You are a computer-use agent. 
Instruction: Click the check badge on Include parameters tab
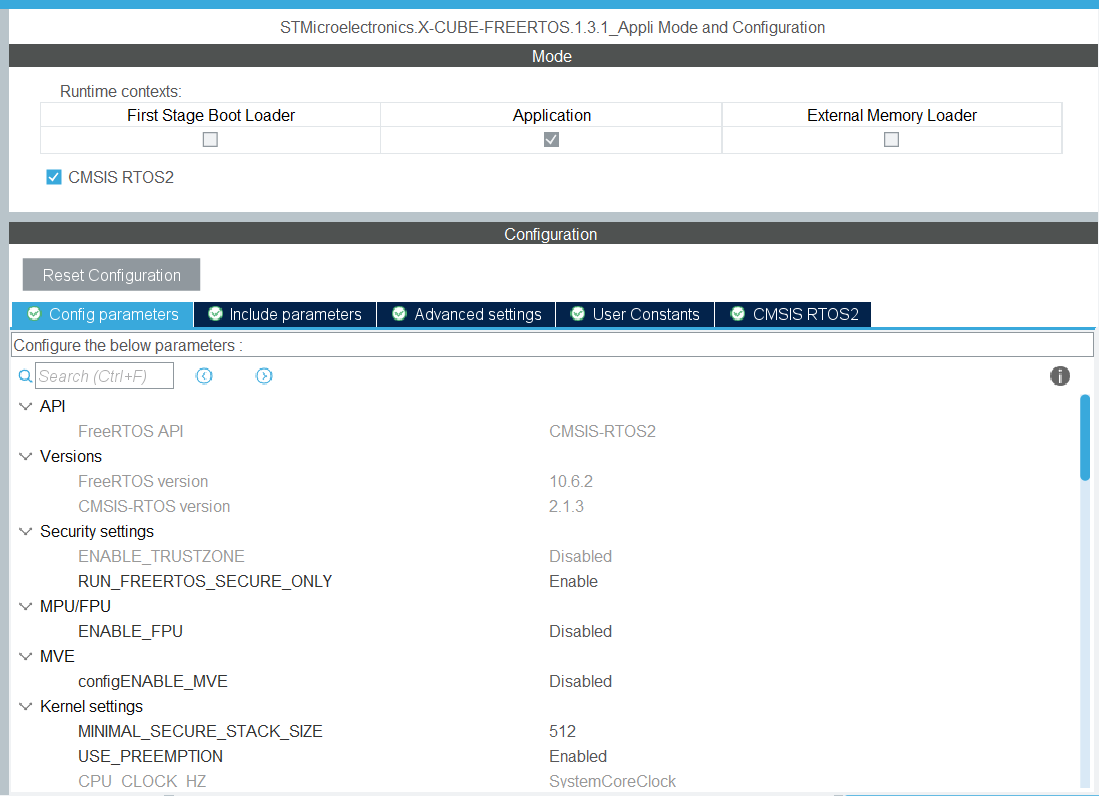215,314
